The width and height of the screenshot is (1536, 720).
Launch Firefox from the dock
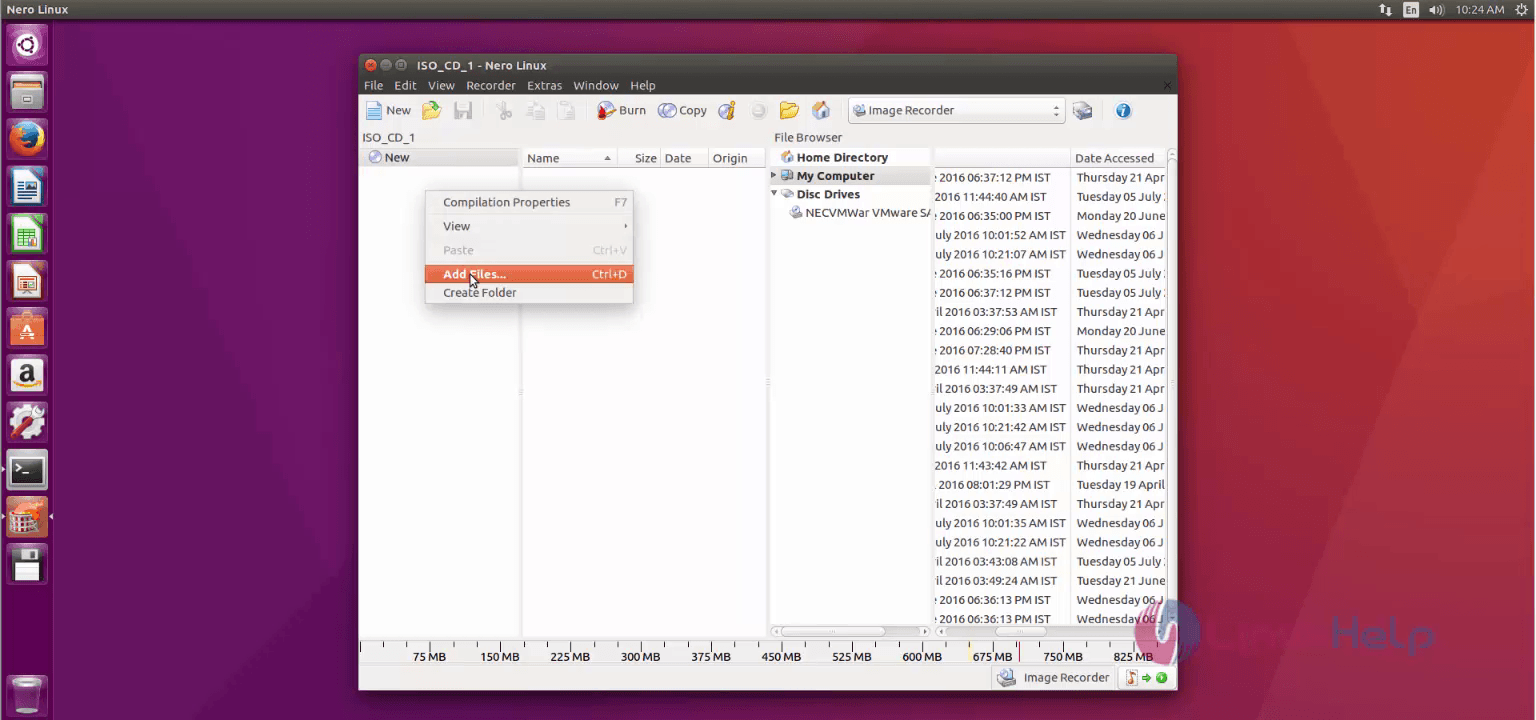pos(27,139)
